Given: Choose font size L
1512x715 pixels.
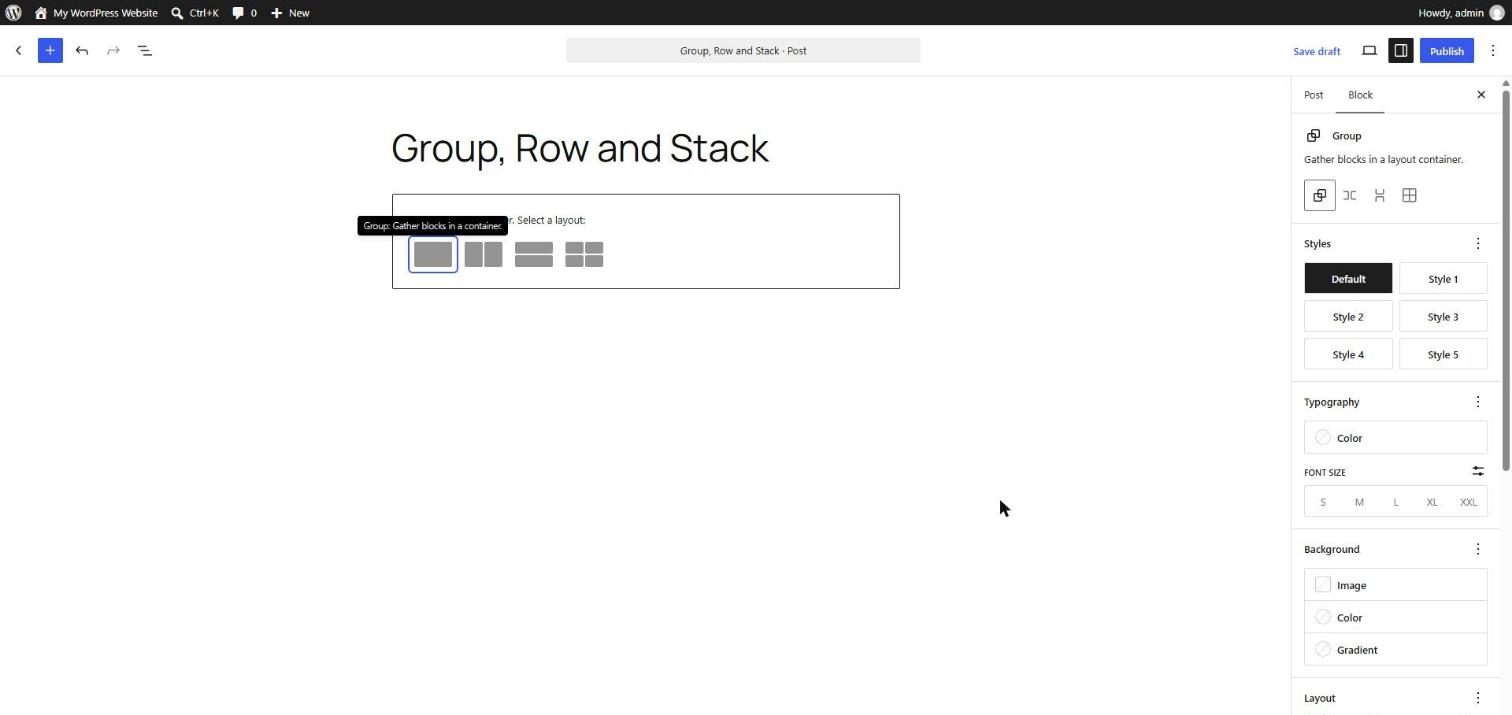Looking at the screenshot, I should (x=1396, y=502).
